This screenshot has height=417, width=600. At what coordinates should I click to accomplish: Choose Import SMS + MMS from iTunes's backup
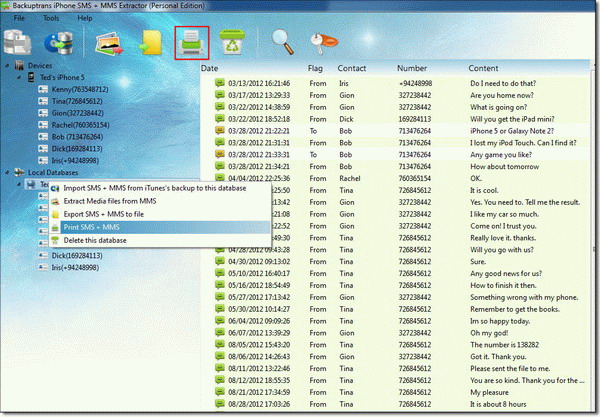(160, 188)
